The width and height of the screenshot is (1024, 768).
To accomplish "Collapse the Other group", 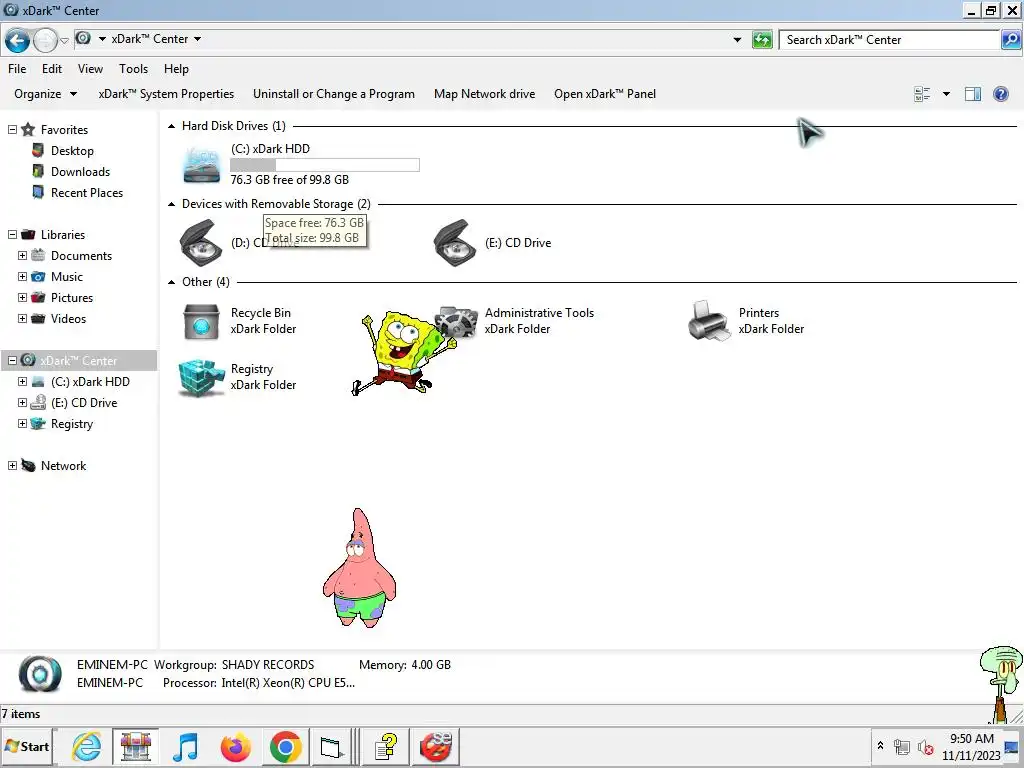I will 172,282.
